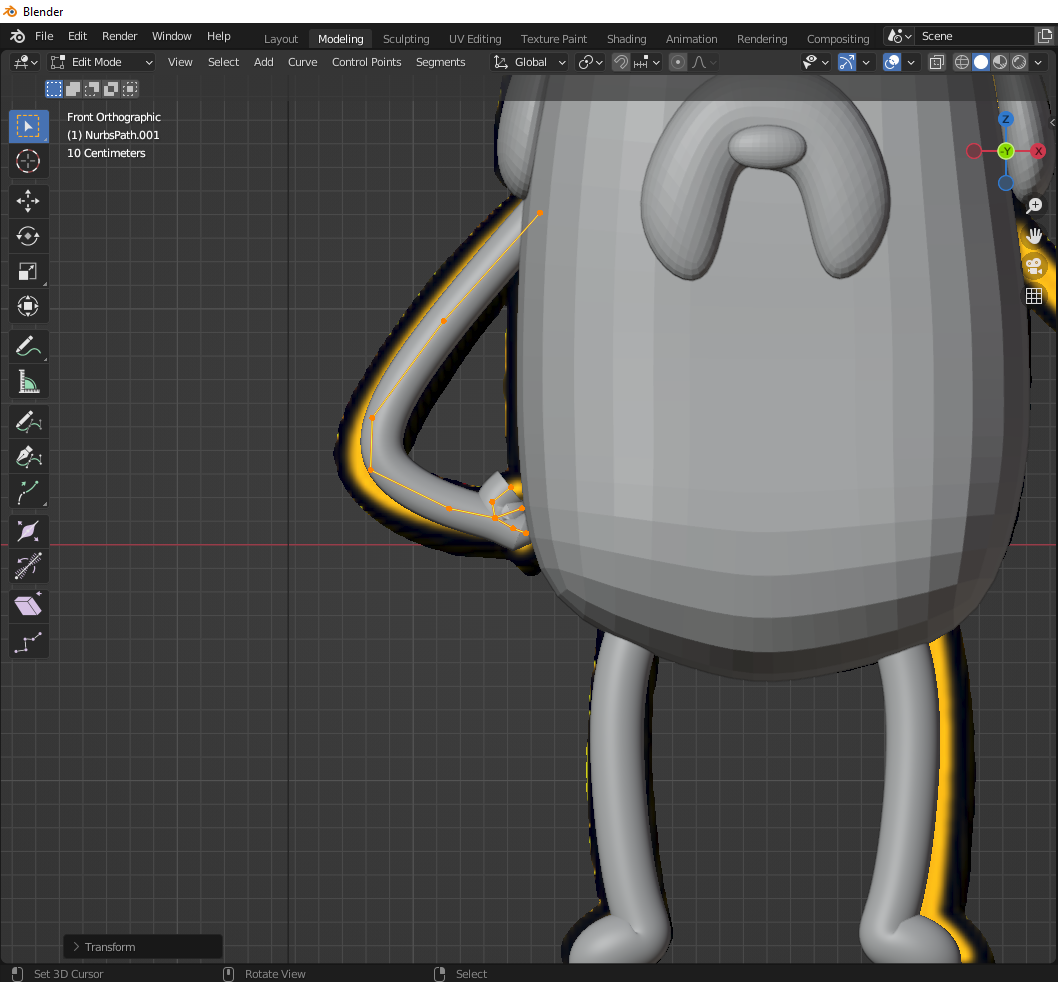Open the Blender logo application menu

pos(18,36)
